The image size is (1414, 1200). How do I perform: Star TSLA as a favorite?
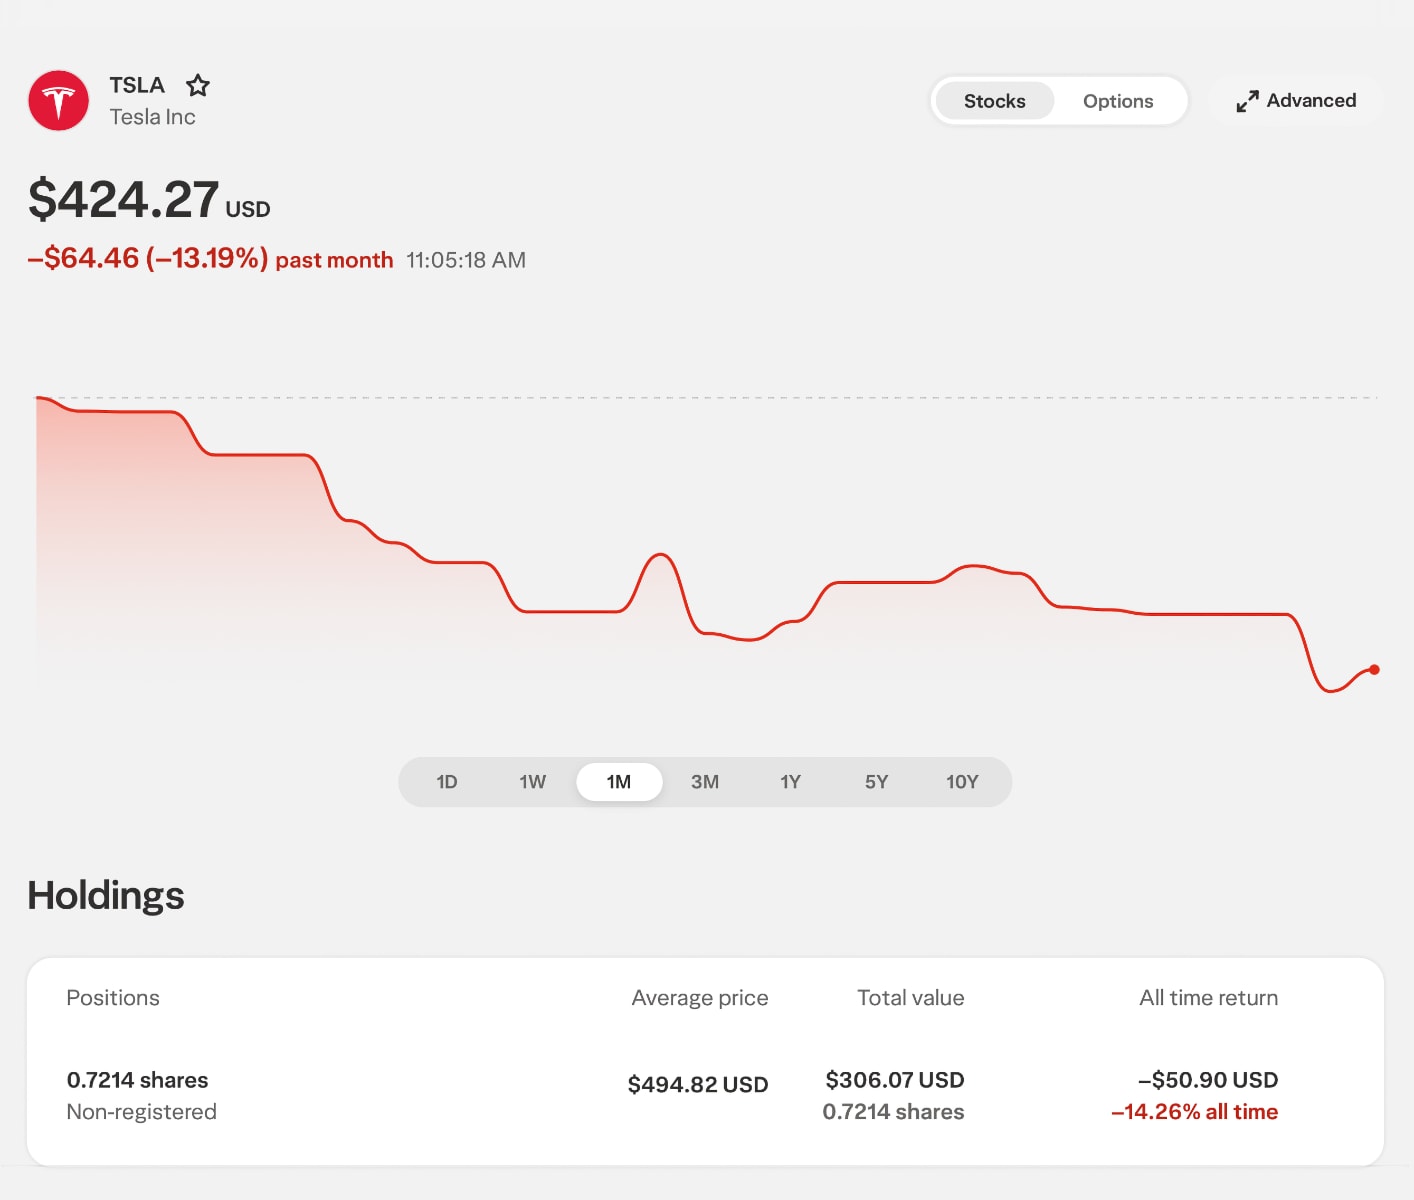[198, 86]
